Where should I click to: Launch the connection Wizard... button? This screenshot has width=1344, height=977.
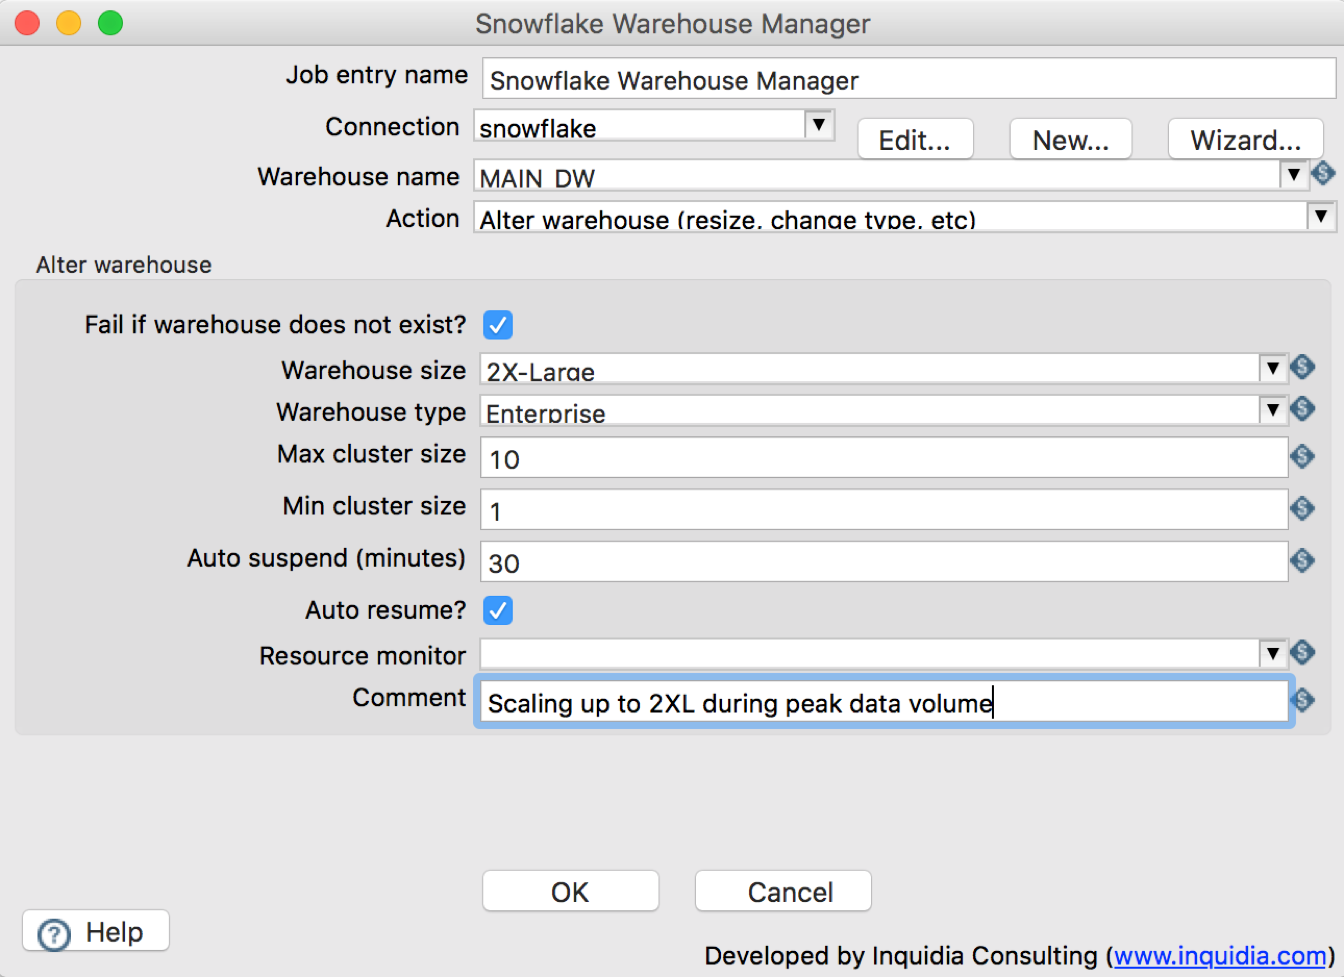coord(1245,140)
